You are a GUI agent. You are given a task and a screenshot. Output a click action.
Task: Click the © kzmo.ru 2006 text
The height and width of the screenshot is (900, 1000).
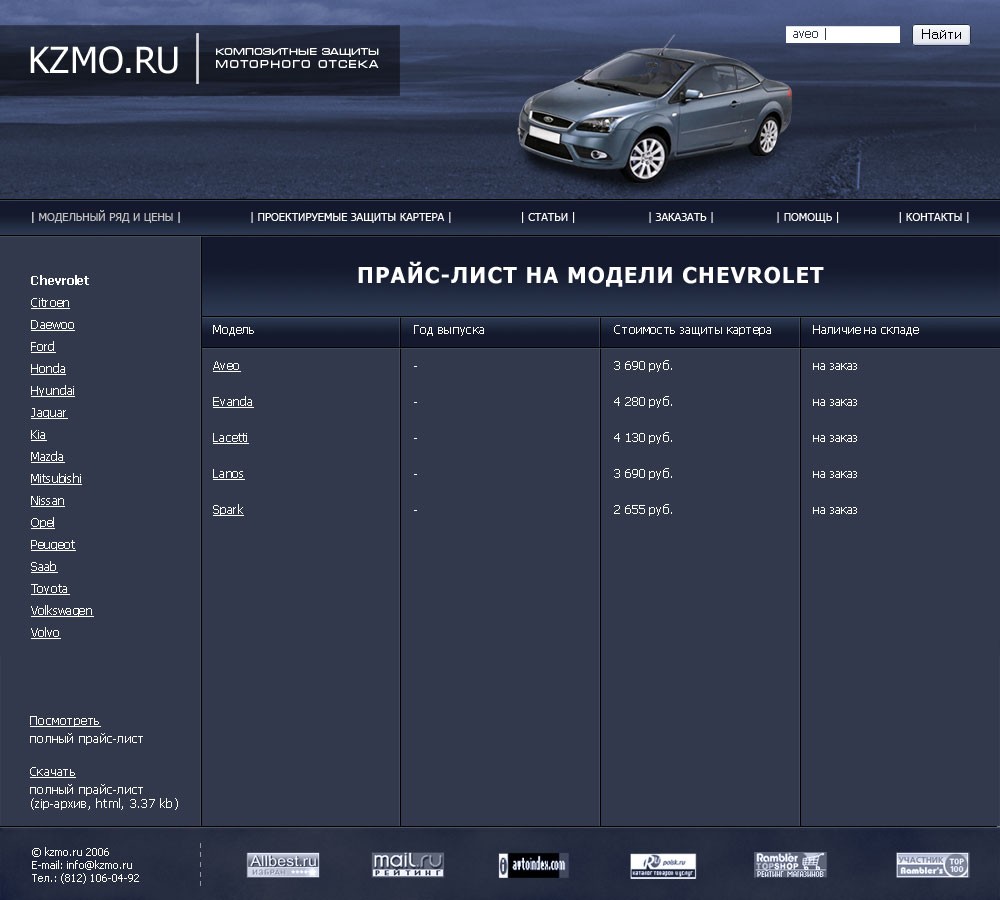point(70,852)
